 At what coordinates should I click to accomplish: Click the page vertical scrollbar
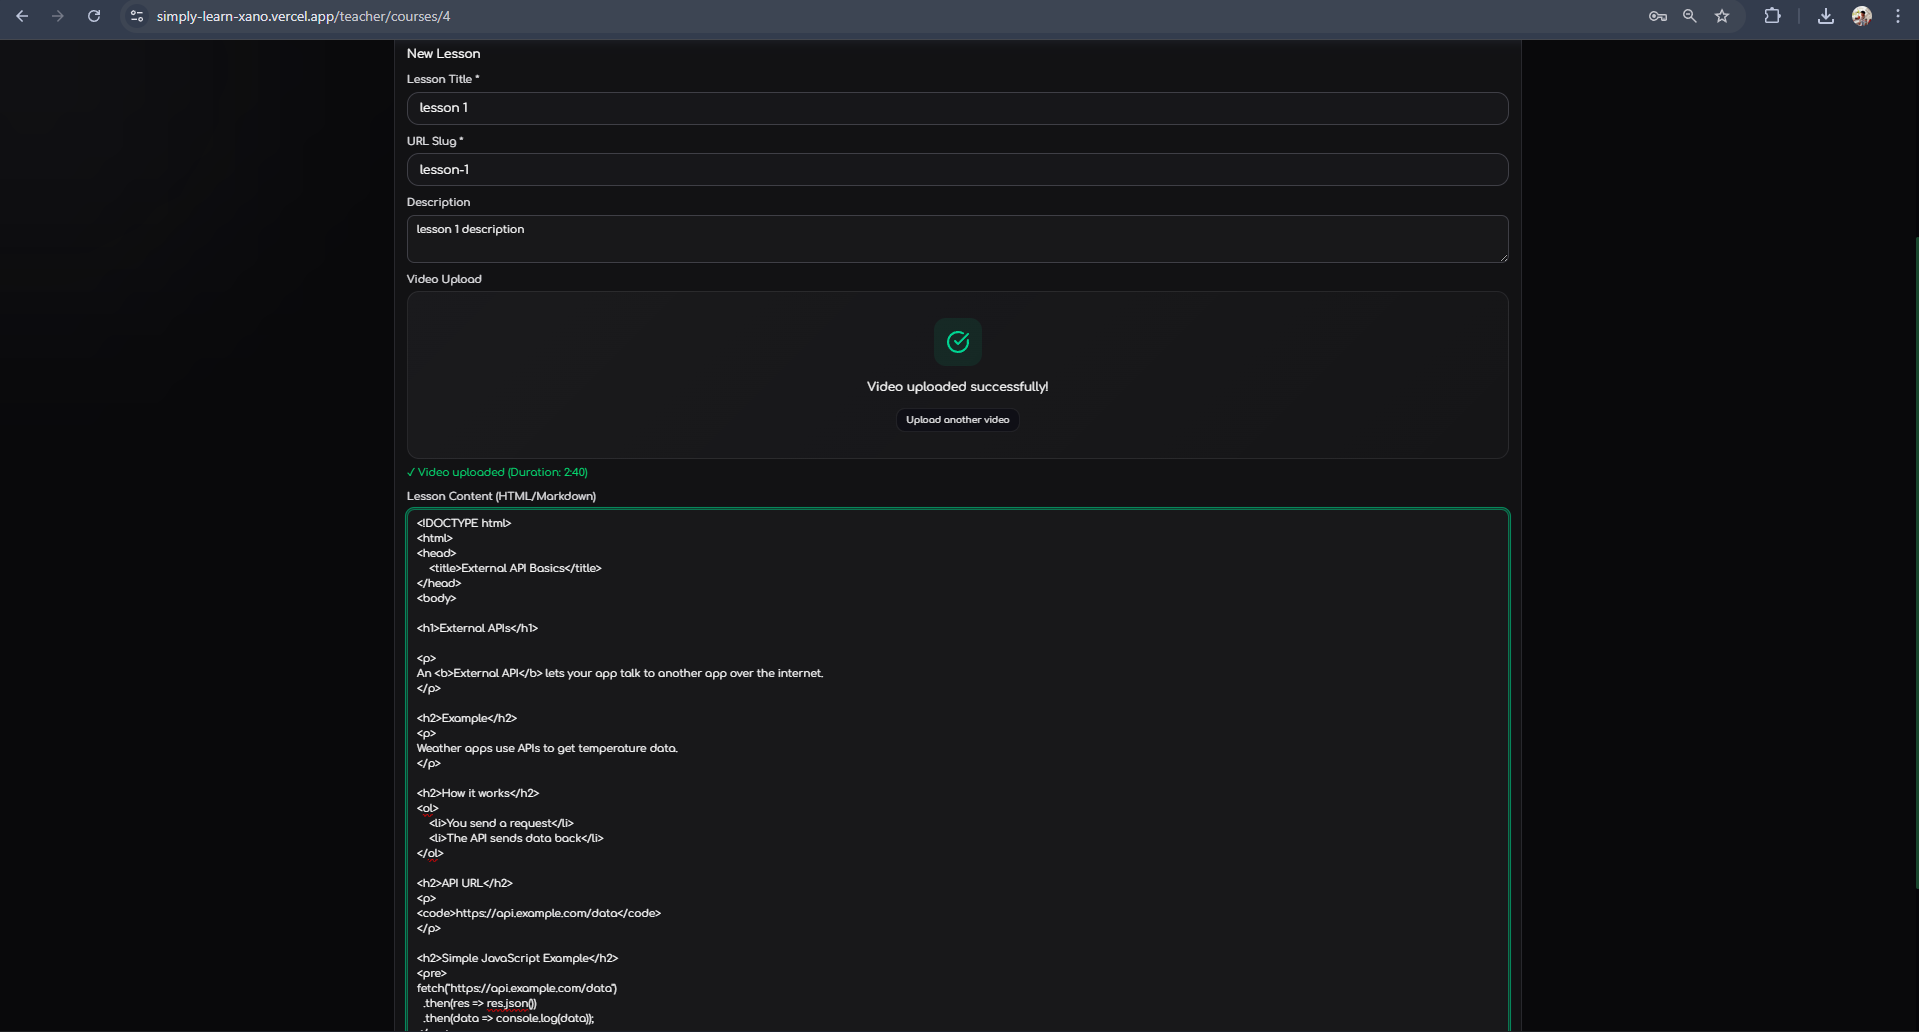[1915, 560]
